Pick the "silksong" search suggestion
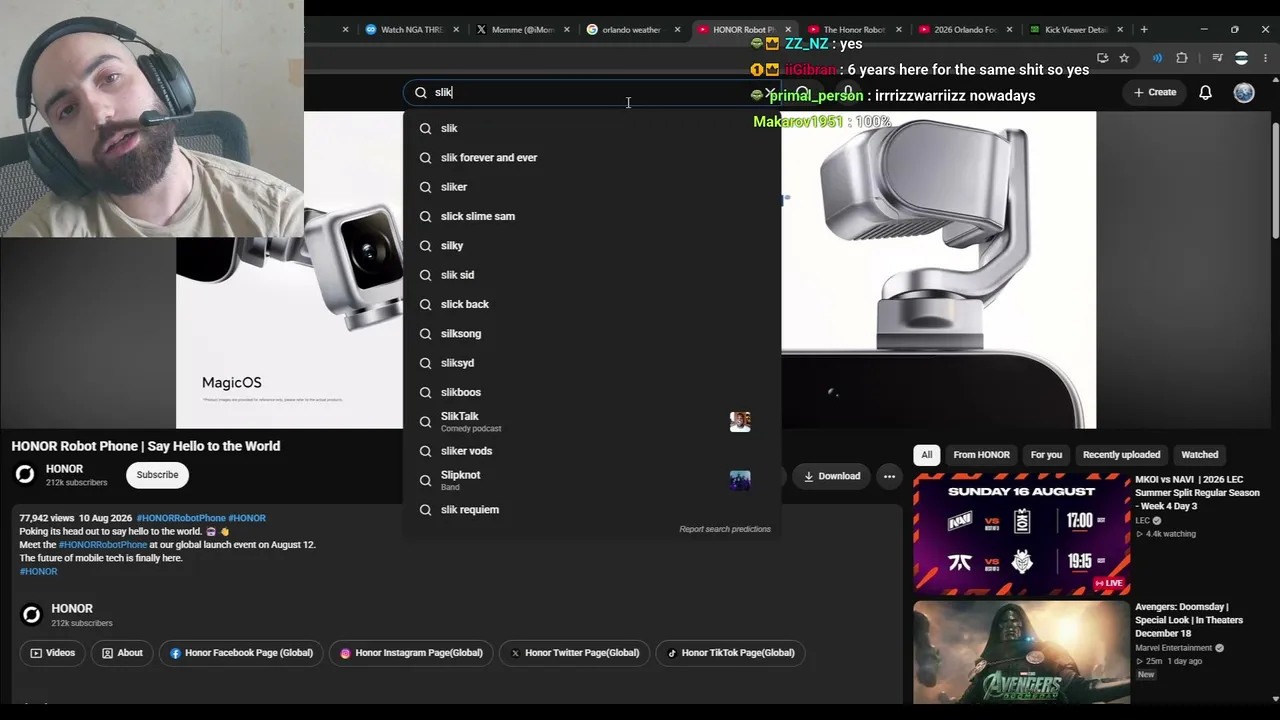 point(592,334)
